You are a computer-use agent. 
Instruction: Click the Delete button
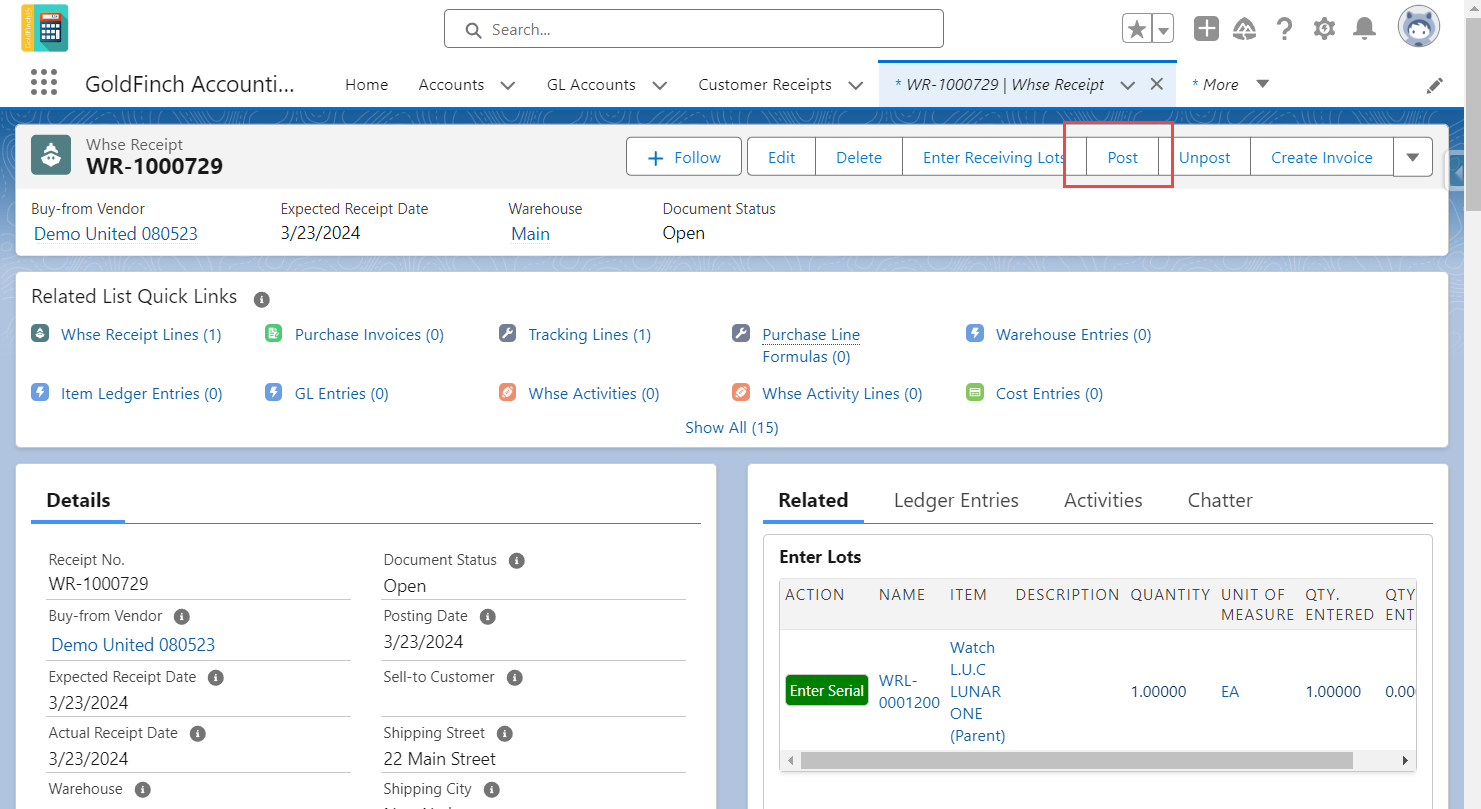pos(859,157)
